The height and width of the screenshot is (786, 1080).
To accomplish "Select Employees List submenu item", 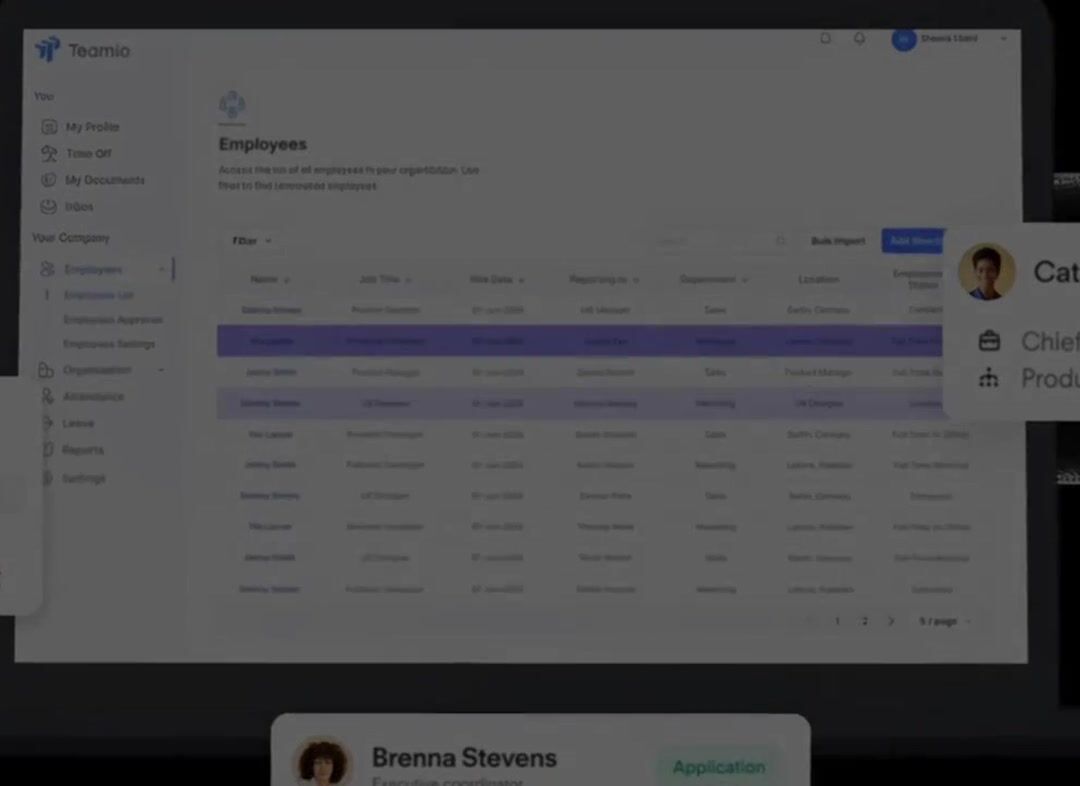I will click(x=98, y=295).
